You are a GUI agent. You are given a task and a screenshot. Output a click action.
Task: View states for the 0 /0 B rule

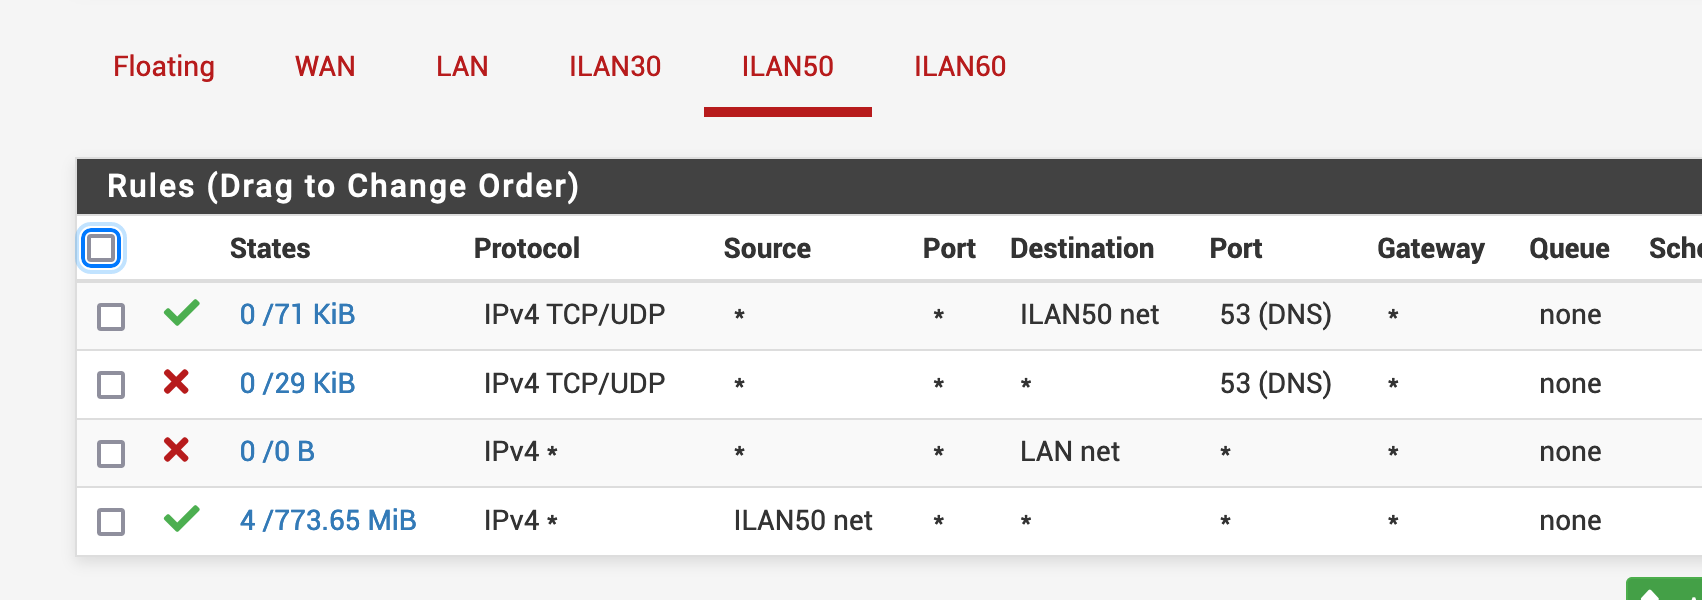(x=277, y=452)
